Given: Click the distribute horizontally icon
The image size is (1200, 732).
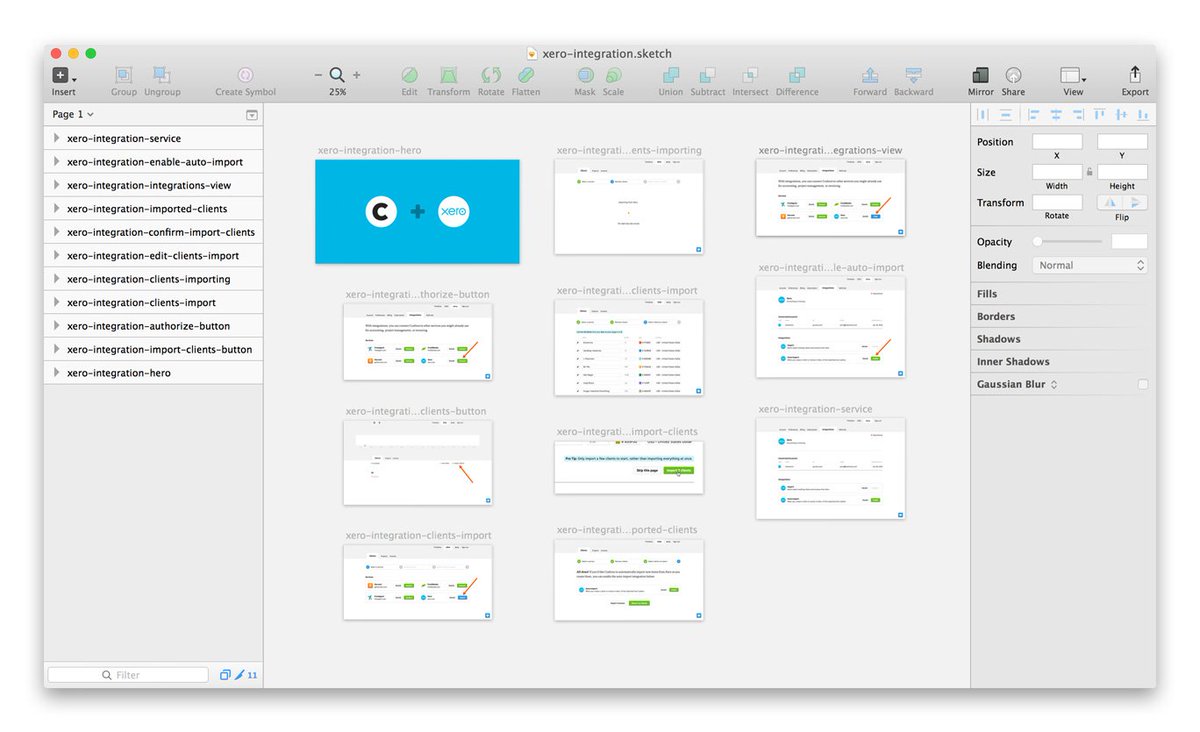Looking at the screenshot, I should (983, 115).
